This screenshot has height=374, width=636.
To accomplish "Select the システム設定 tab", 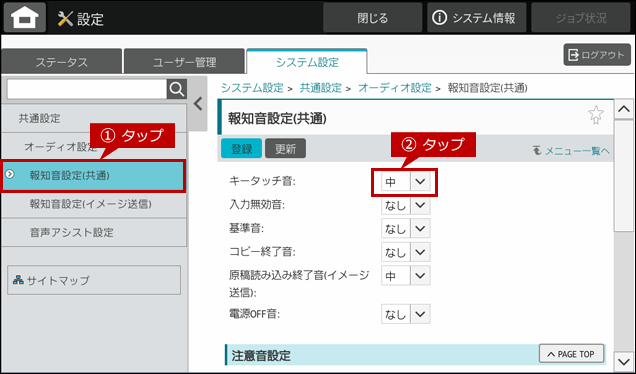I will (307, 62).
